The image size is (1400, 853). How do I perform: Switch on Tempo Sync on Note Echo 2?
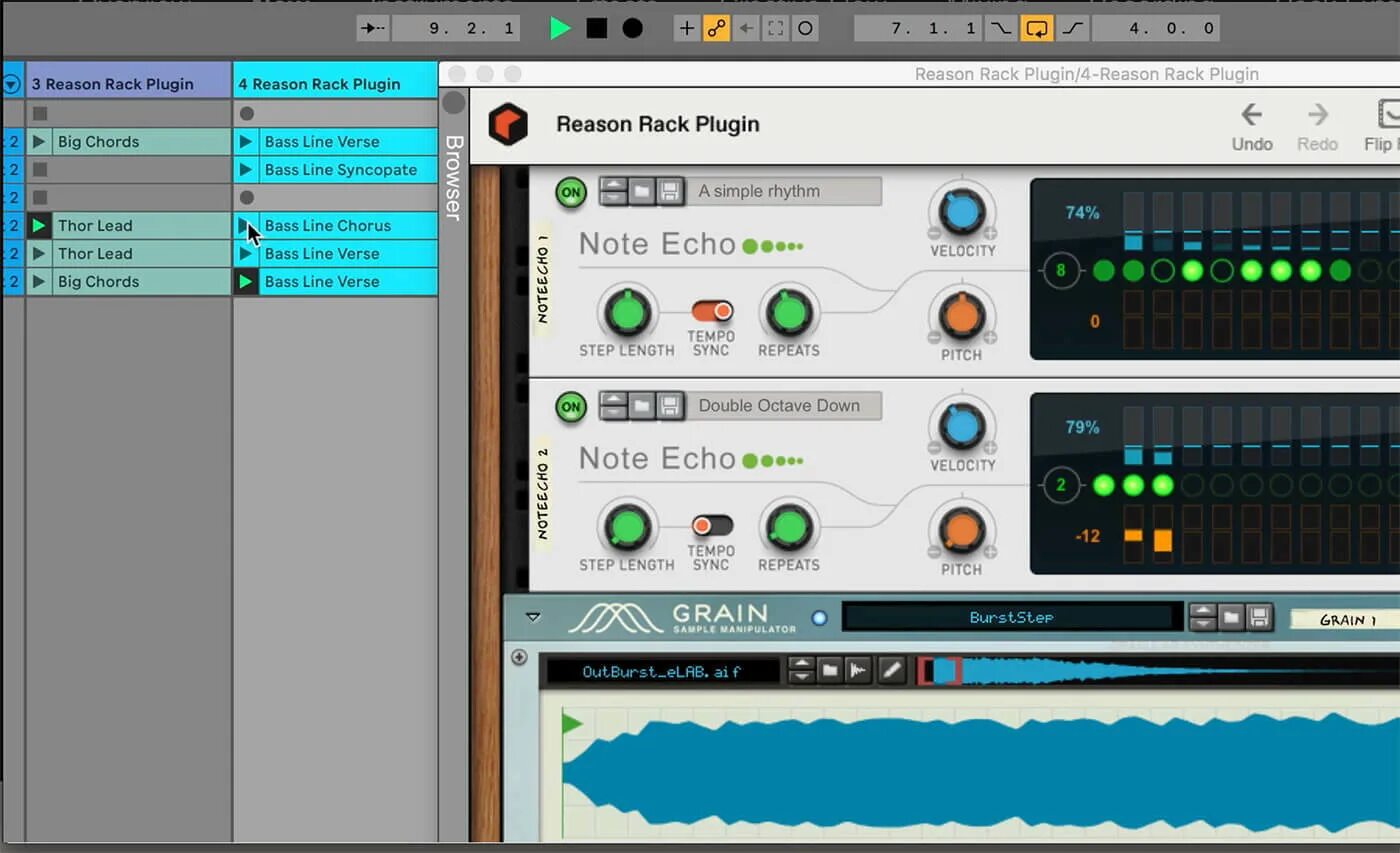[711, 525]
